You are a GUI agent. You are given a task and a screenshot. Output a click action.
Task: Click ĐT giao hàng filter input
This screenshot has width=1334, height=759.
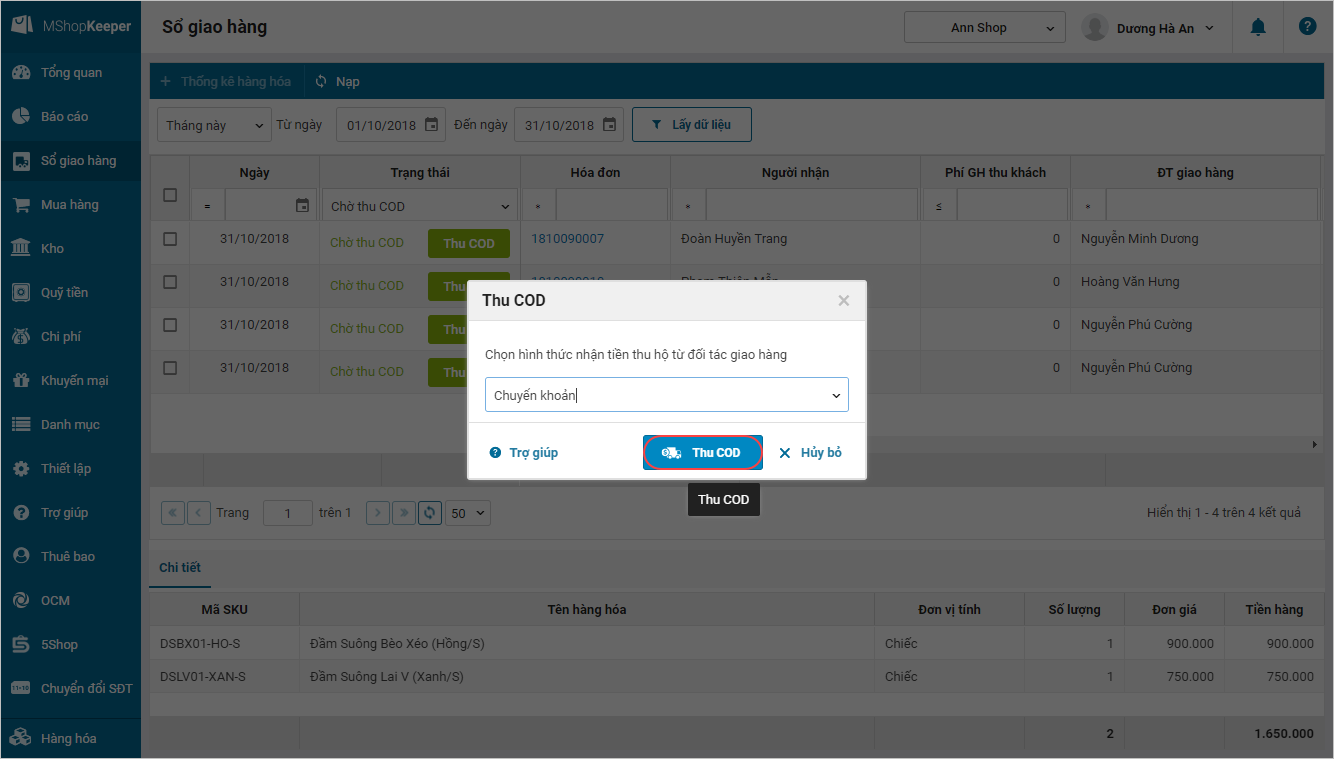point(1212,206)
